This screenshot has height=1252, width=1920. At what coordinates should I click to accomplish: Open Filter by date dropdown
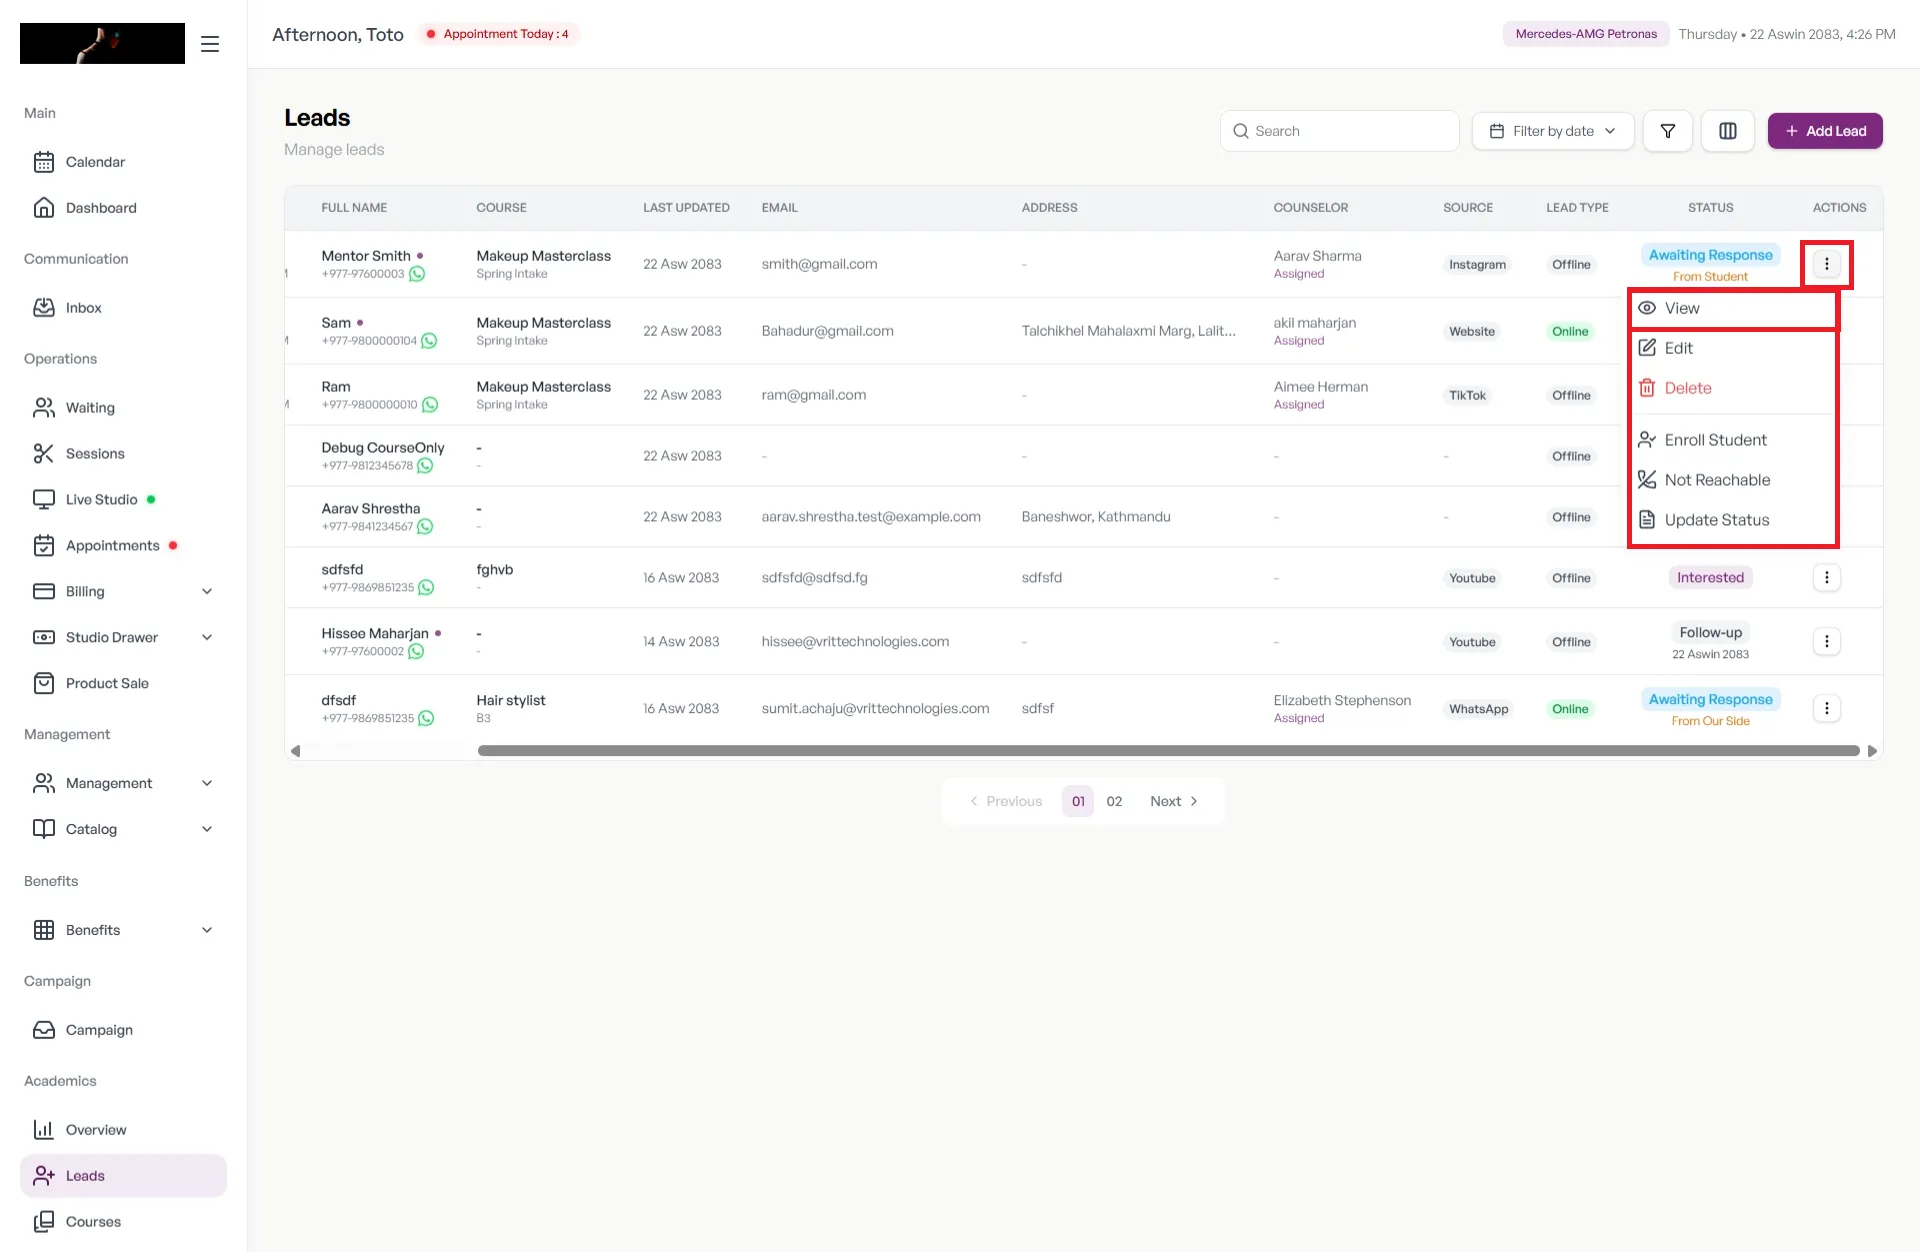[1553, 131]
